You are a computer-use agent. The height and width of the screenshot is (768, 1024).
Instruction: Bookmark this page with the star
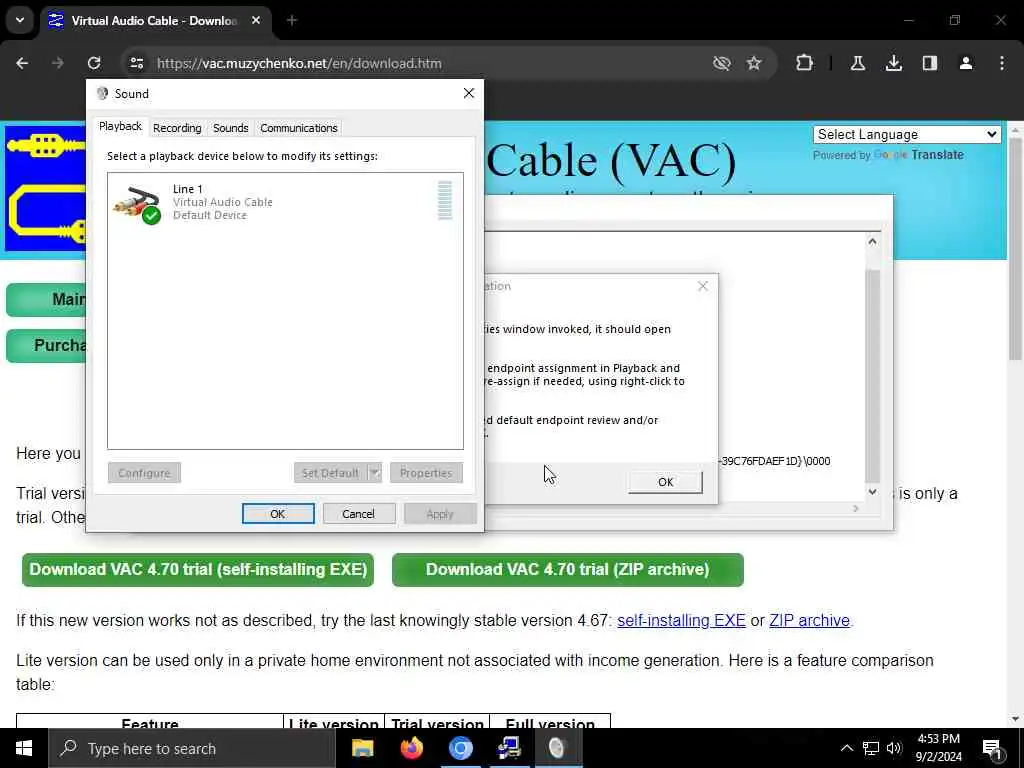(x=754, y=63)
